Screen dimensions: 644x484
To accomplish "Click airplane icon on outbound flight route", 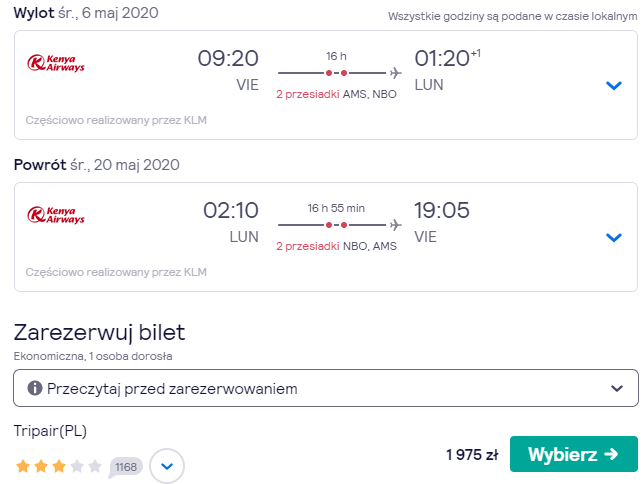I will point(396,73).
